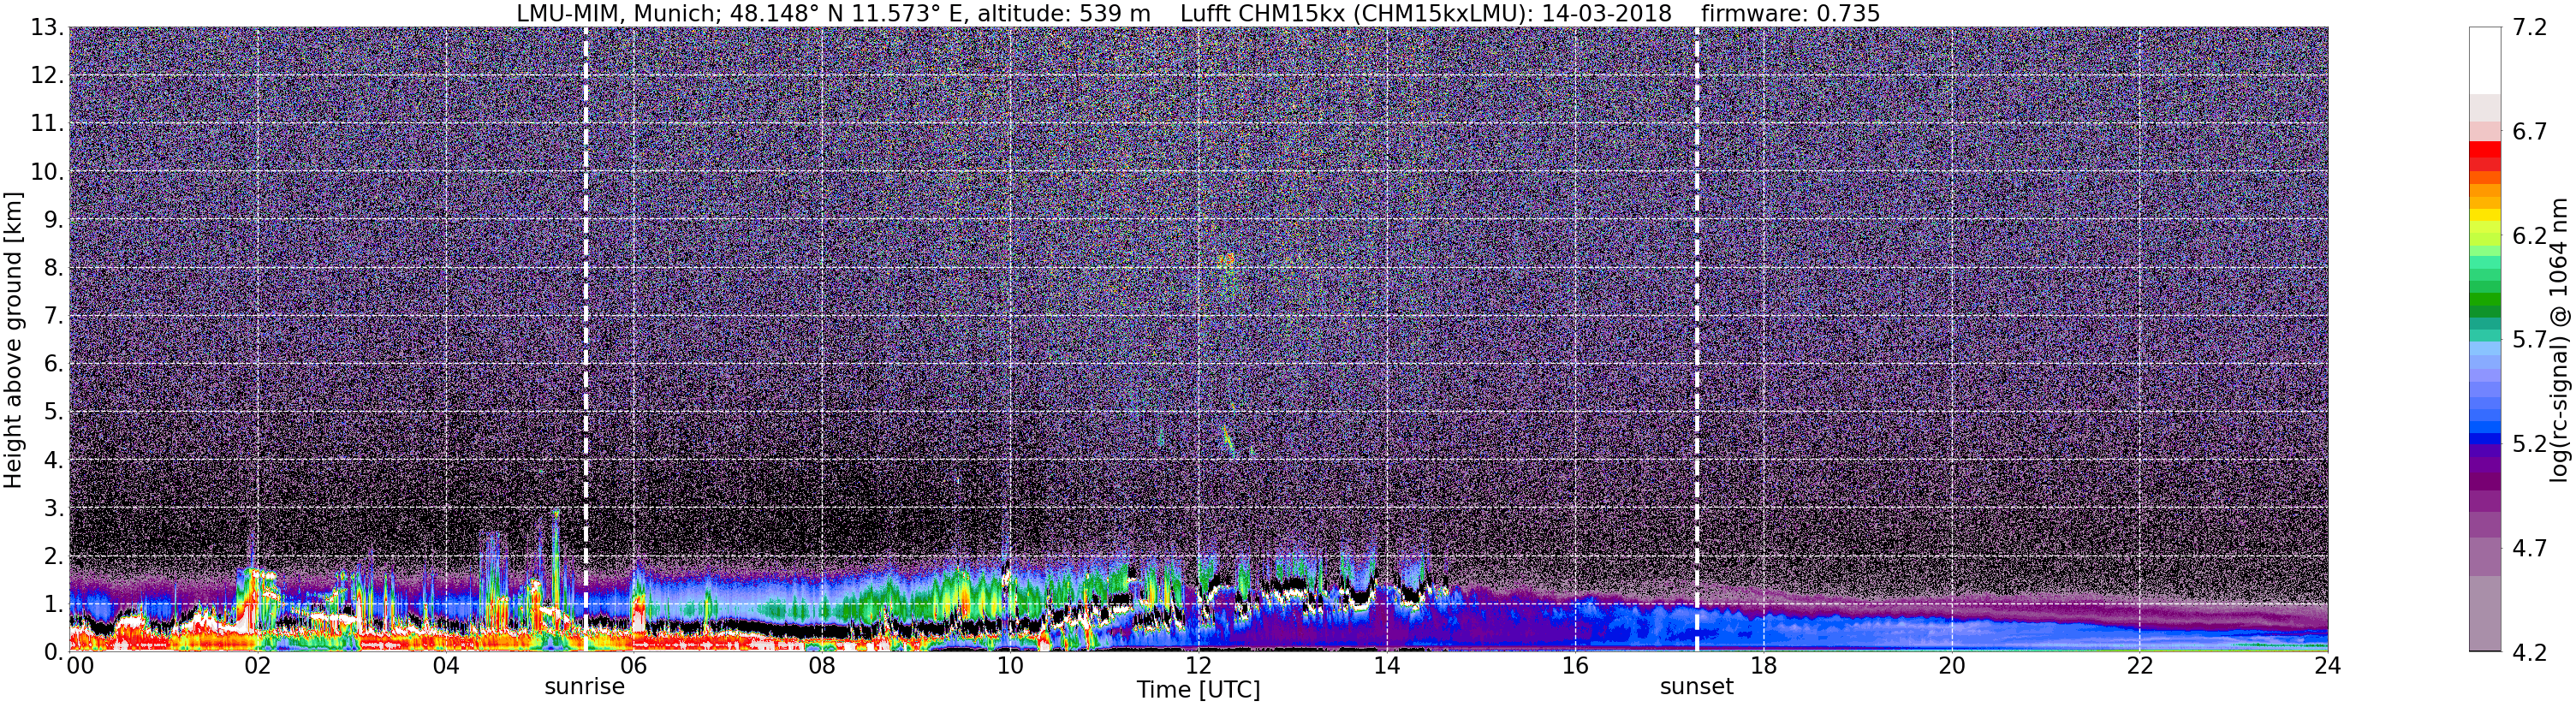Image resolution: width=2576 pixels, height=707 pixels.
Task: Click the 'sunset' label below the time axis
Action: [1696, 687]
